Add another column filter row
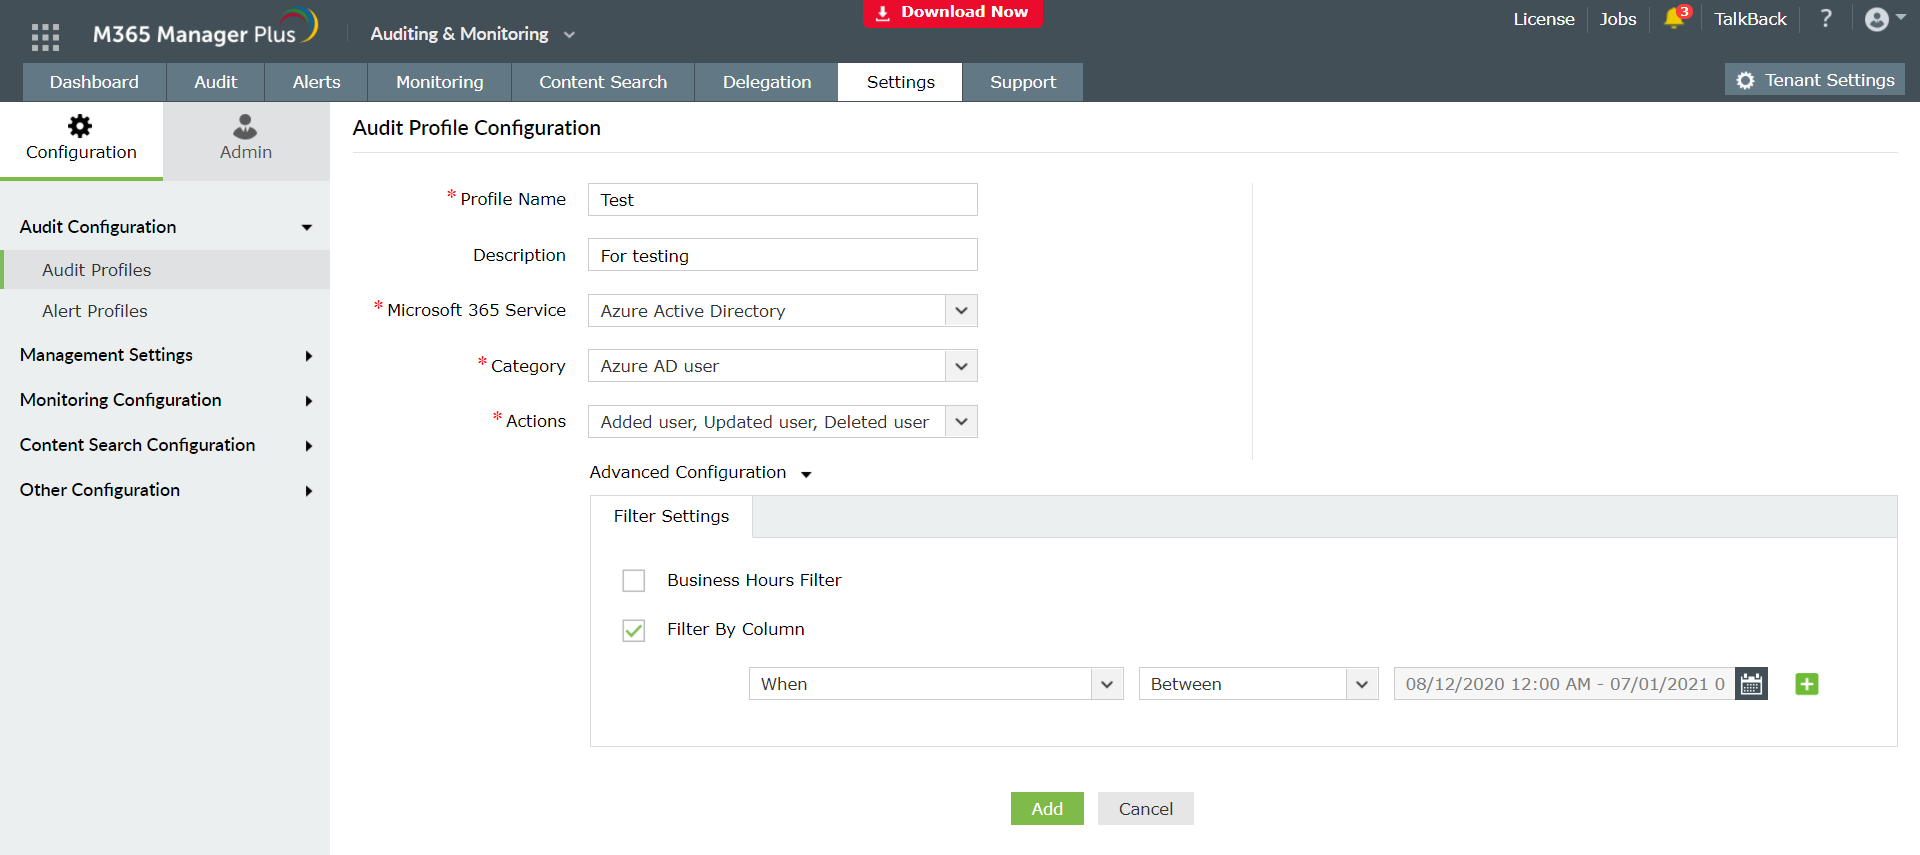This screenshot has width=1920, height=855. 1806,684
